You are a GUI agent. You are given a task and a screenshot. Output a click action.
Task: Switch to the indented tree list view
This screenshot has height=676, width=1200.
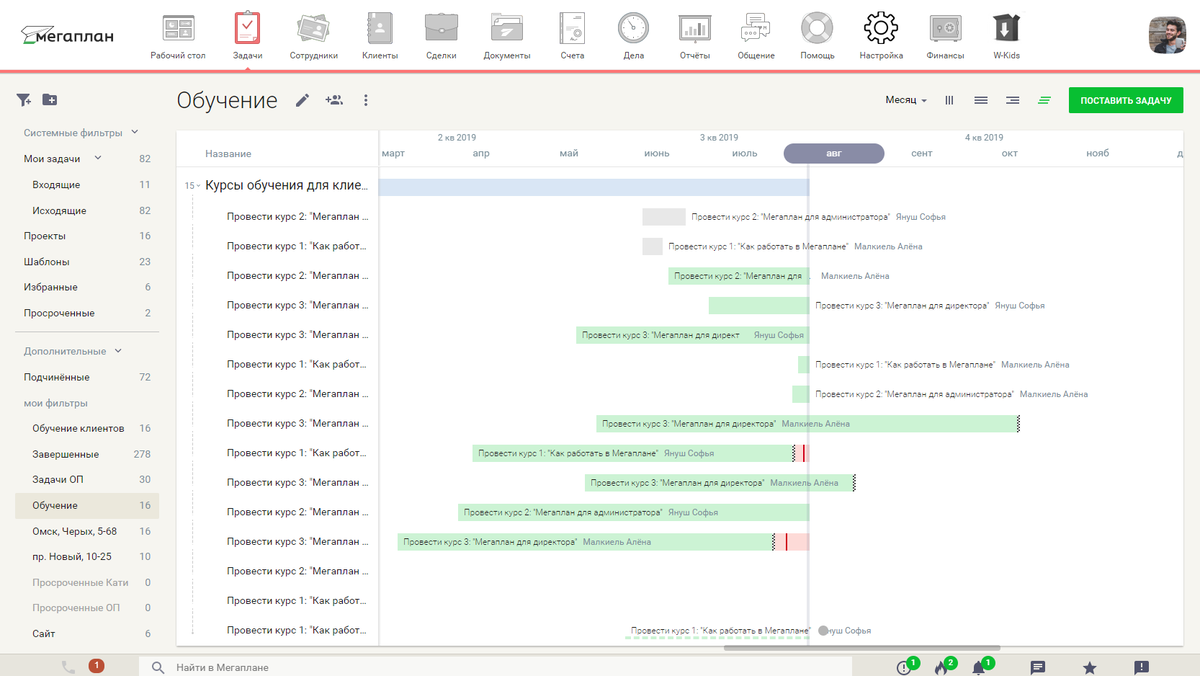pos(1013,100)
